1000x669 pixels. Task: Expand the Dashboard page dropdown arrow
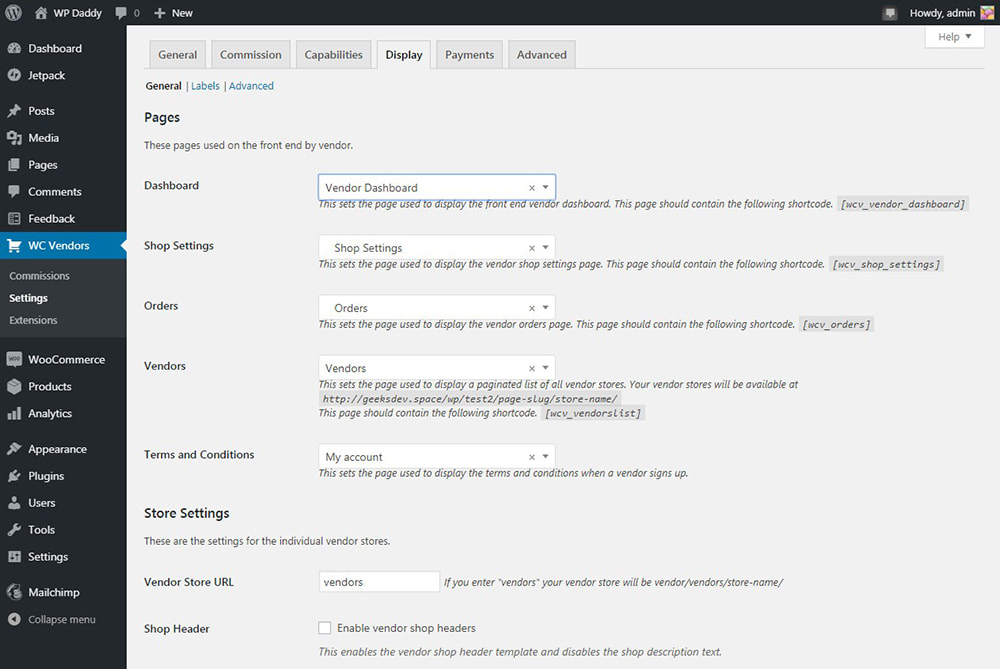pos(545,187)
